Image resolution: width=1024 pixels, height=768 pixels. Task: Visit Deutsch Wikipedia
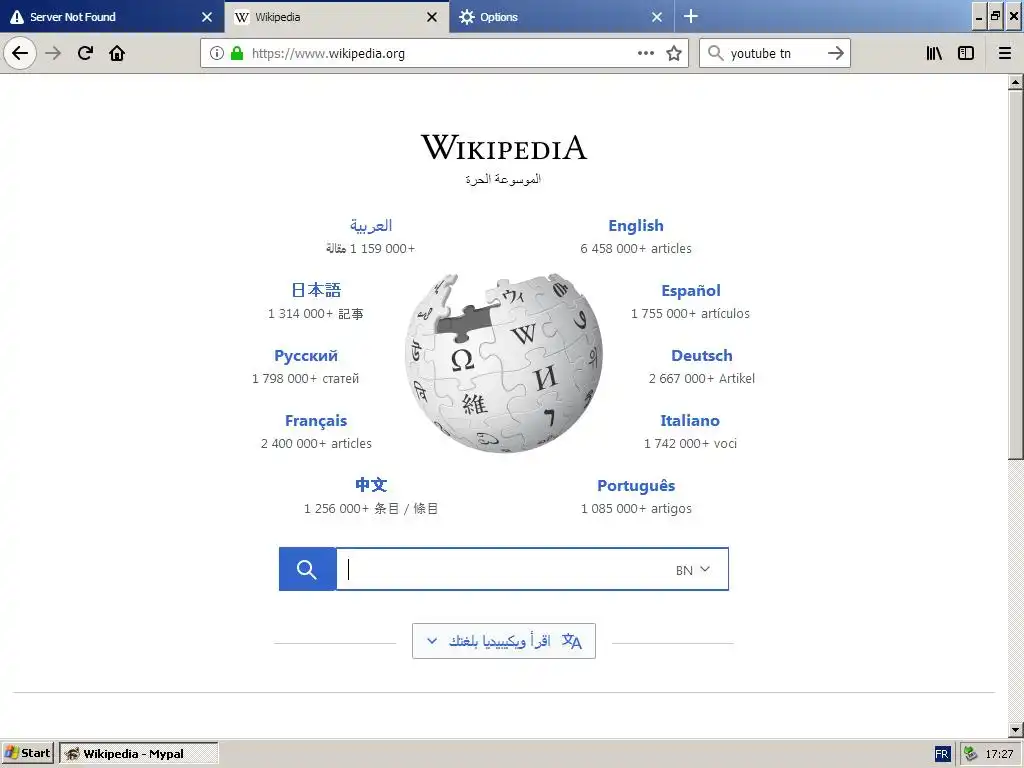tap(702, 356)
